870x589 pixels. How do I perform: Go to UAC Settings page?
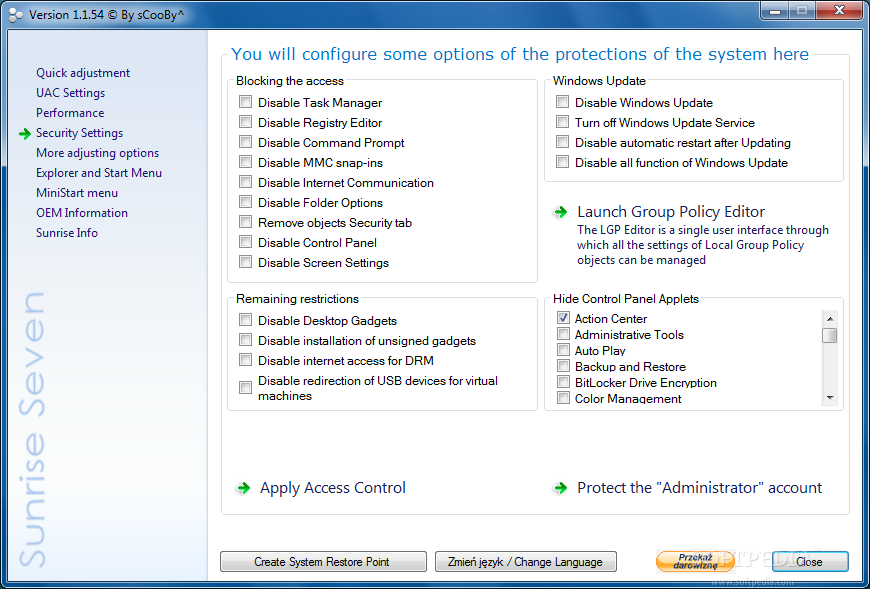coord(70,93)
